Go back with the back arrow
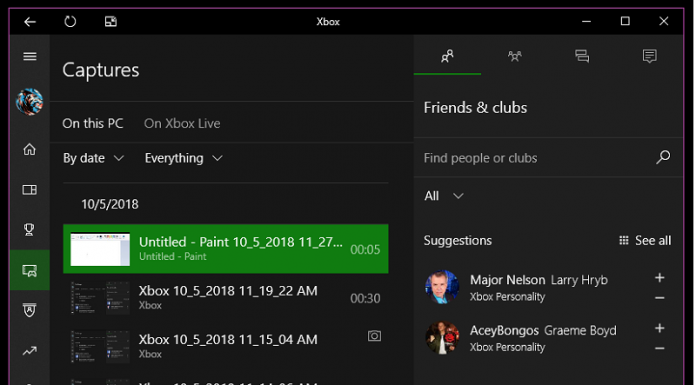Screen dimensions: 696x385 (30, 21)
